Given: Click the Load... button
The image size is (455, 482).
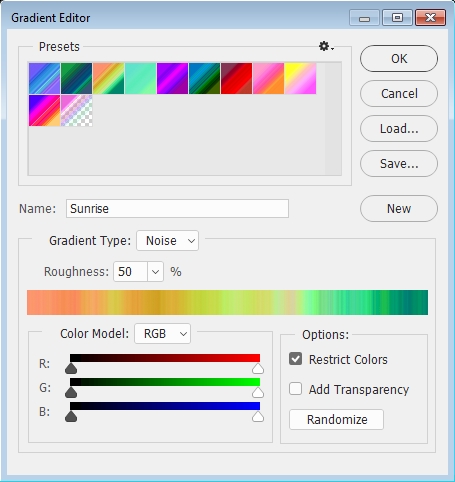Looking at the screenshot, I should pos(399,129).
